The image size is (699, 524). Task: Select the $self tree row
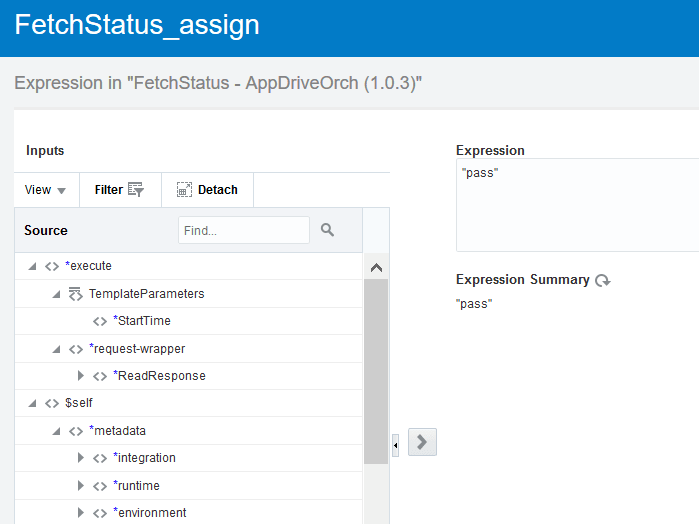click(x=189, y=403)
